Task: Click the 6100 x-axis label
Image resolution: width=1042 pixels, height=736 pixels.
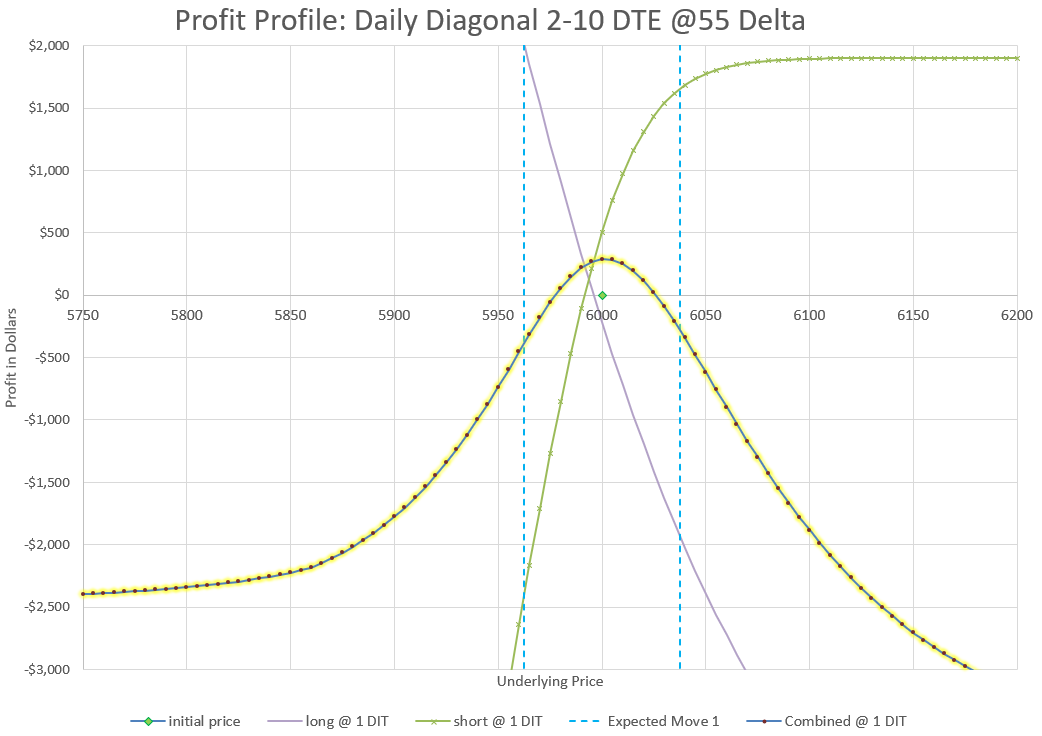Action: coord(809,316)
